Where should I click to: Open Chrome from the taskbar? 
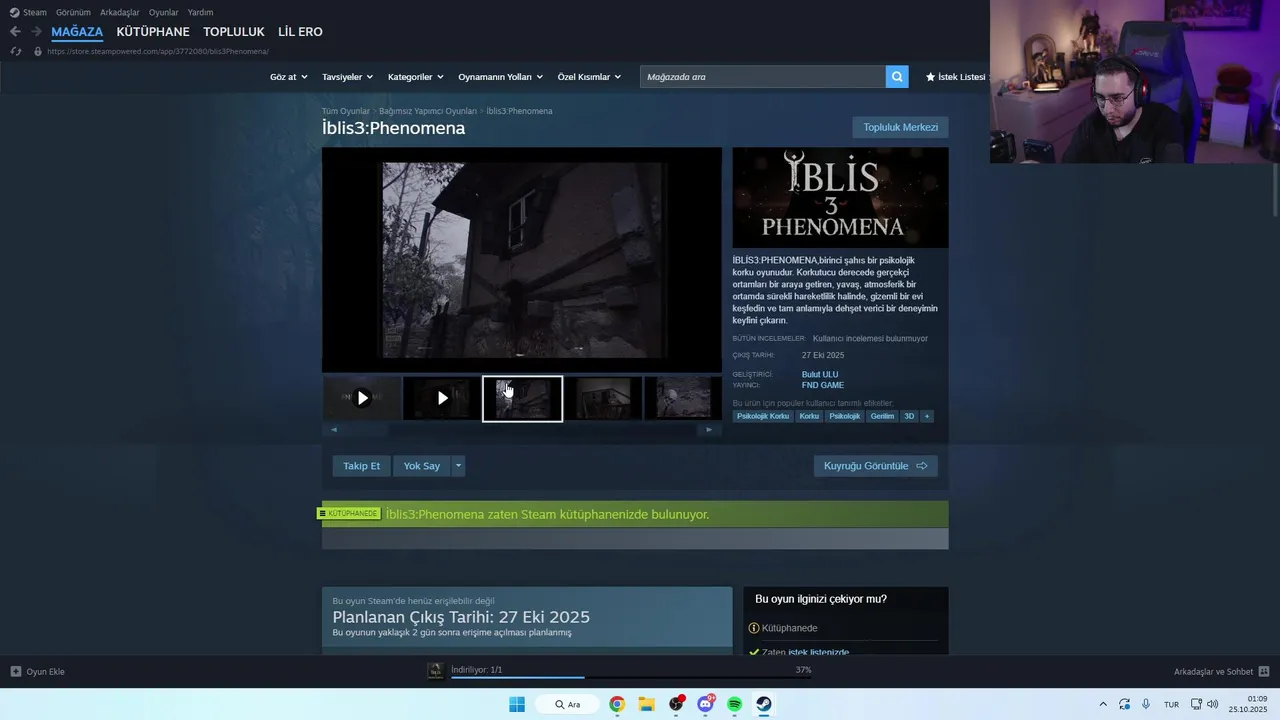617,704
